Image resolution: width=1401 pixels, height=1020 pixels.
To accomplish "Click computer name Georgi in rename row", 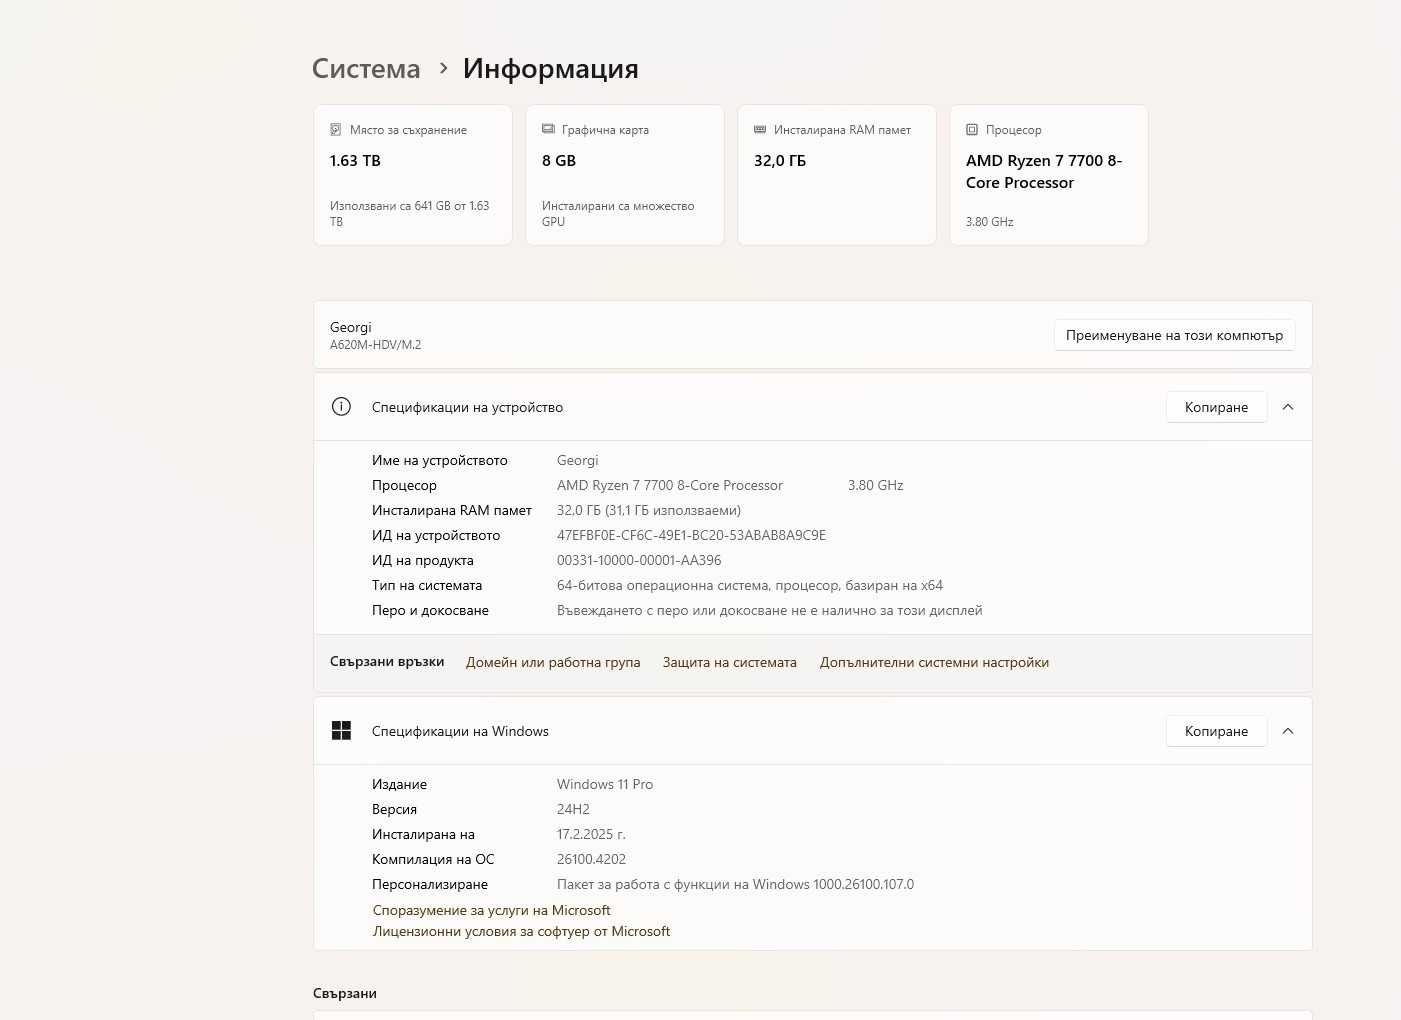I will 350,327.
